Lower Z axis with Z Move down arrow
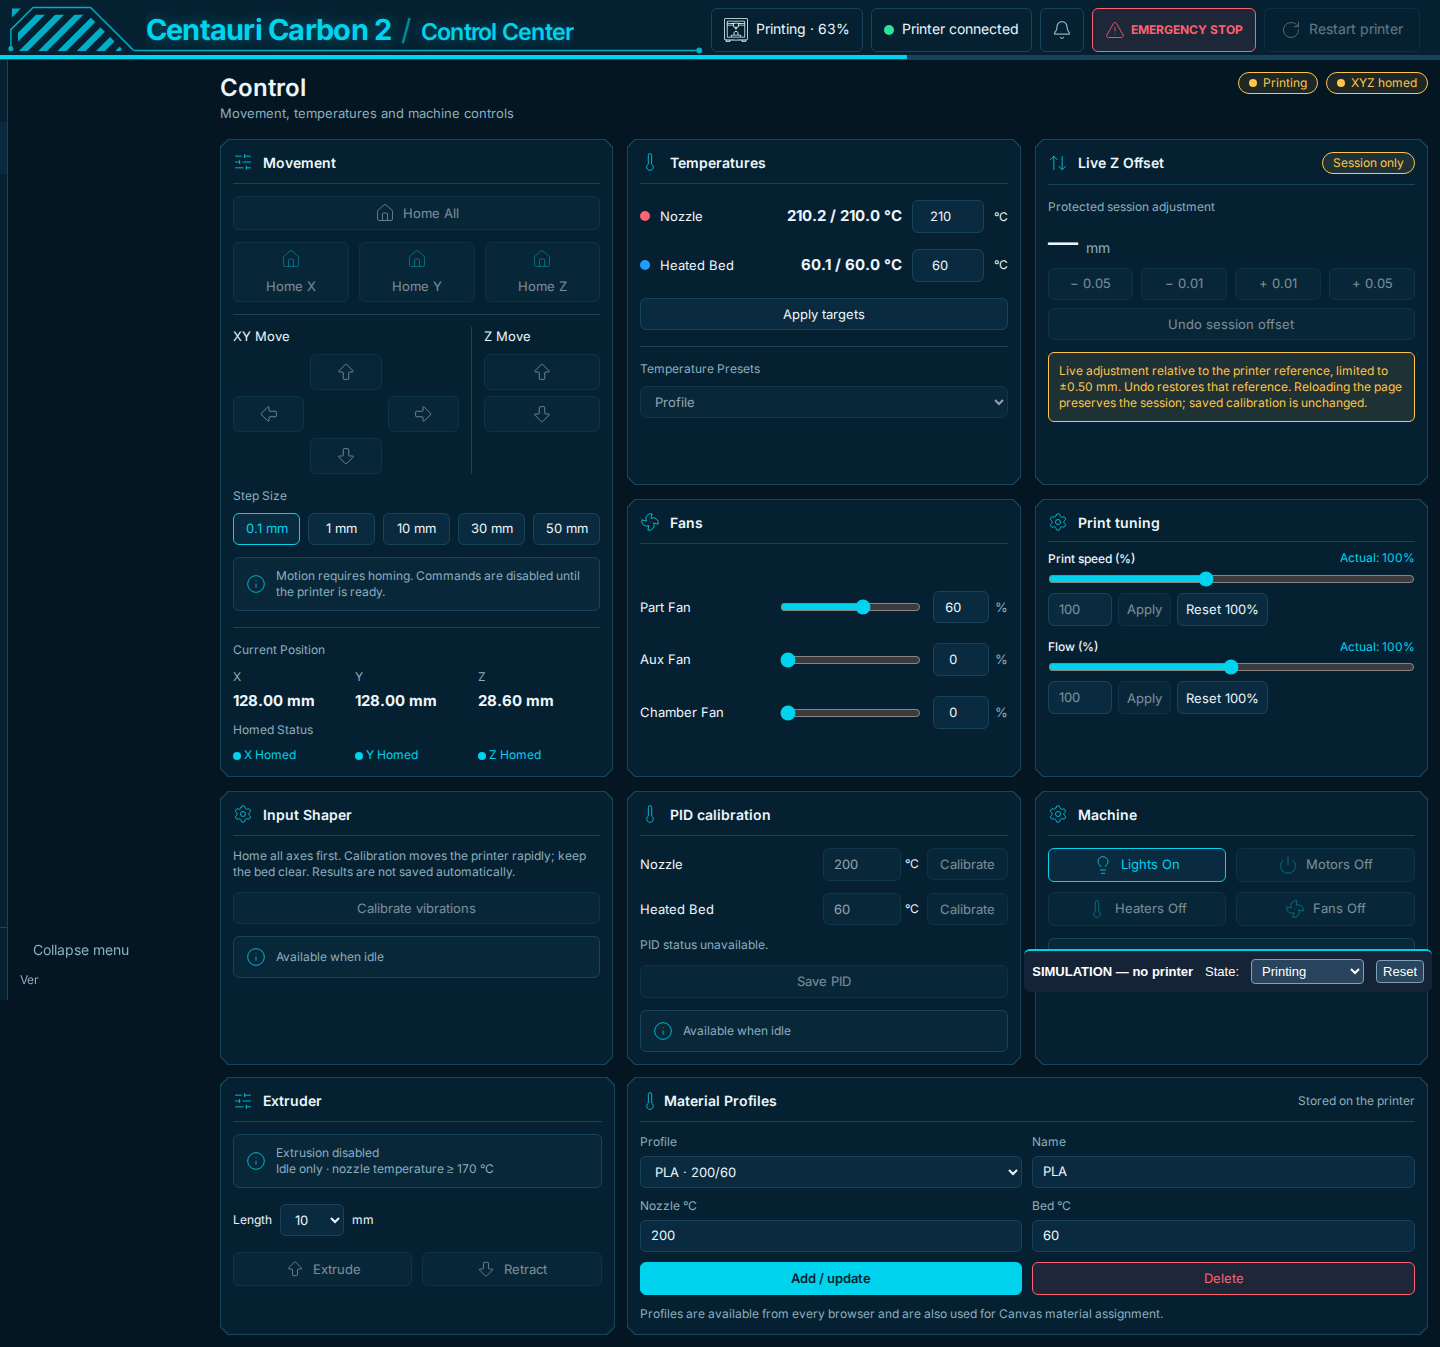 (x=542, y=414)
